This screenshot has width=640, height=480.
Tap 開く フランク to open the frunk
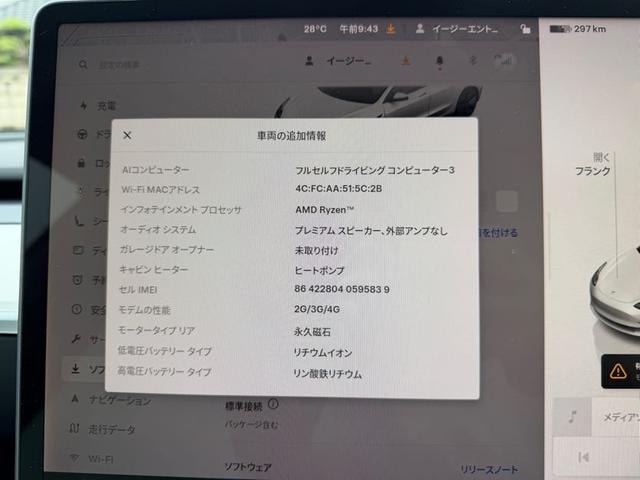[593, 164]
